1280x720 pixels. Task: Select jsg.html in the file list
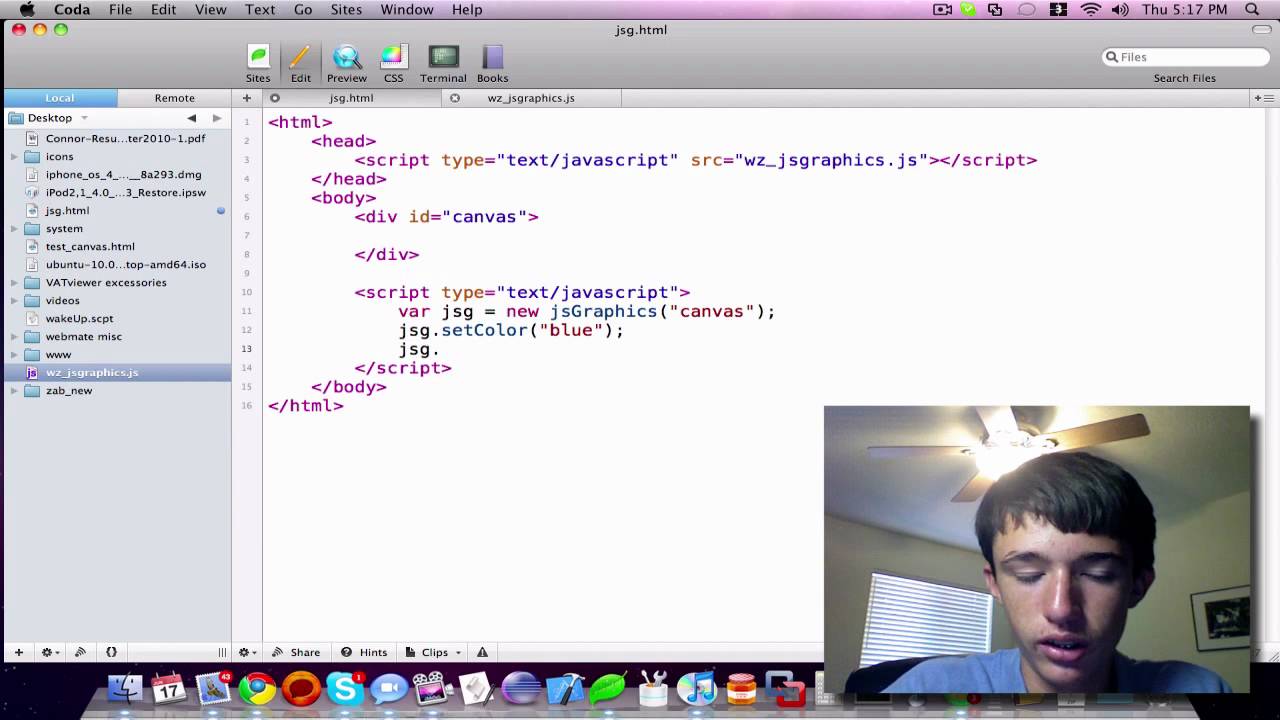tap(67, 211)
